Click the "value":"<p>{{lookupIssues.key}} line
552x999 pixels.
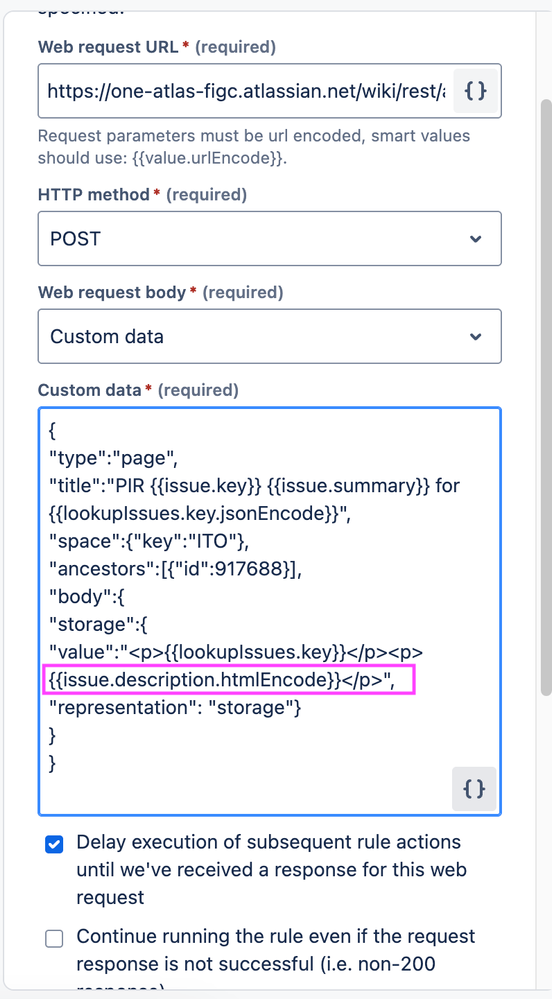236,652
